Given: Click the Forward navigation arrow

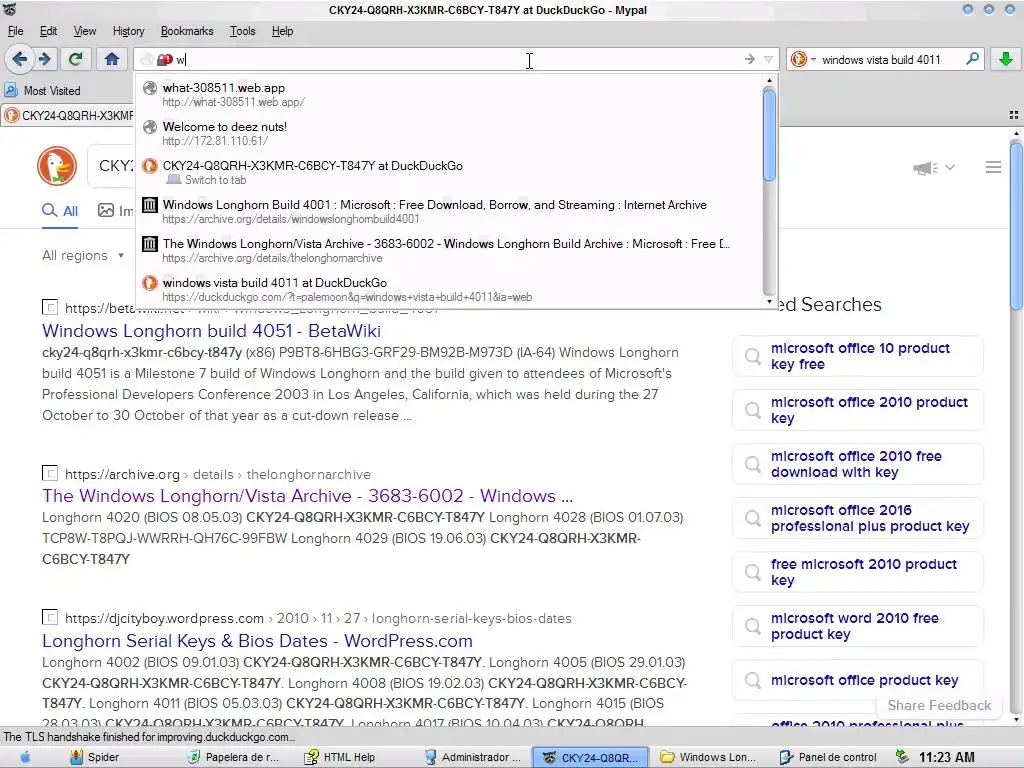Looking at the screenshot, I should [x=45, y=59].
